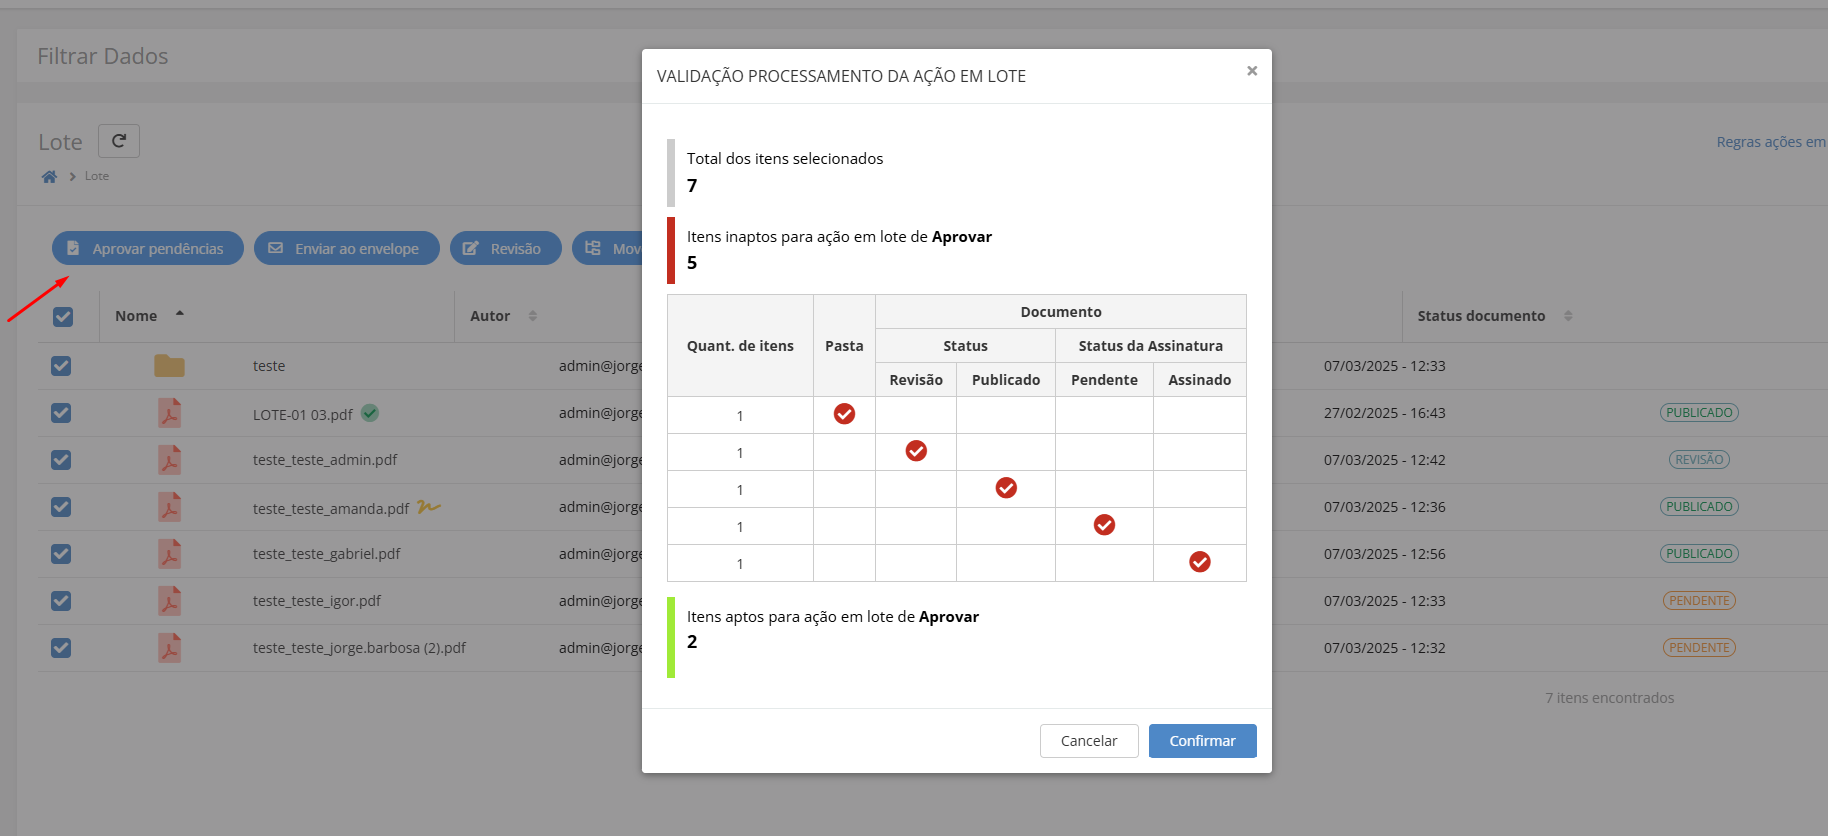Uncheck the teste folder row checkbox
The width and height of the screenshot is (1828, 836).
click(61, 366)
